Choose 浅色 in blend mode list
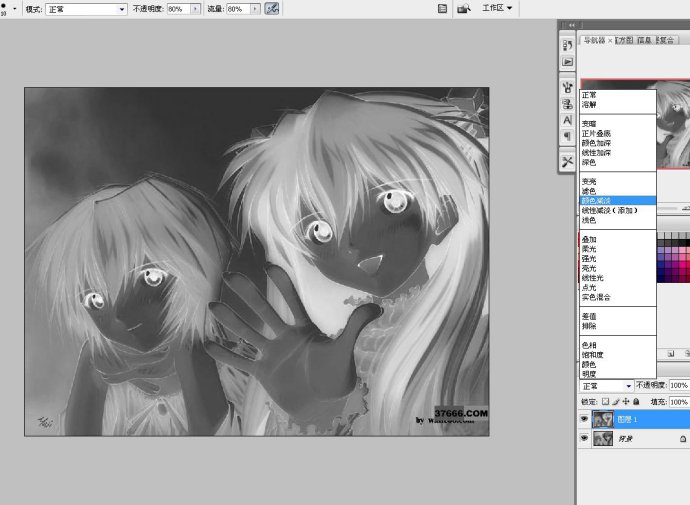This screenshot has height=505, width=690. coord(617,220)
